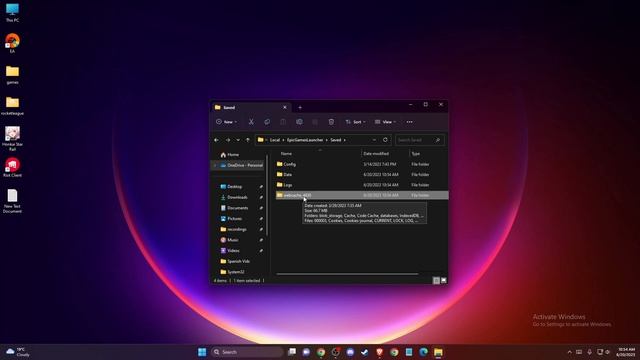Open the Windows Start button
The width and height of the screenshot is (640, 360).
(202, 352)
